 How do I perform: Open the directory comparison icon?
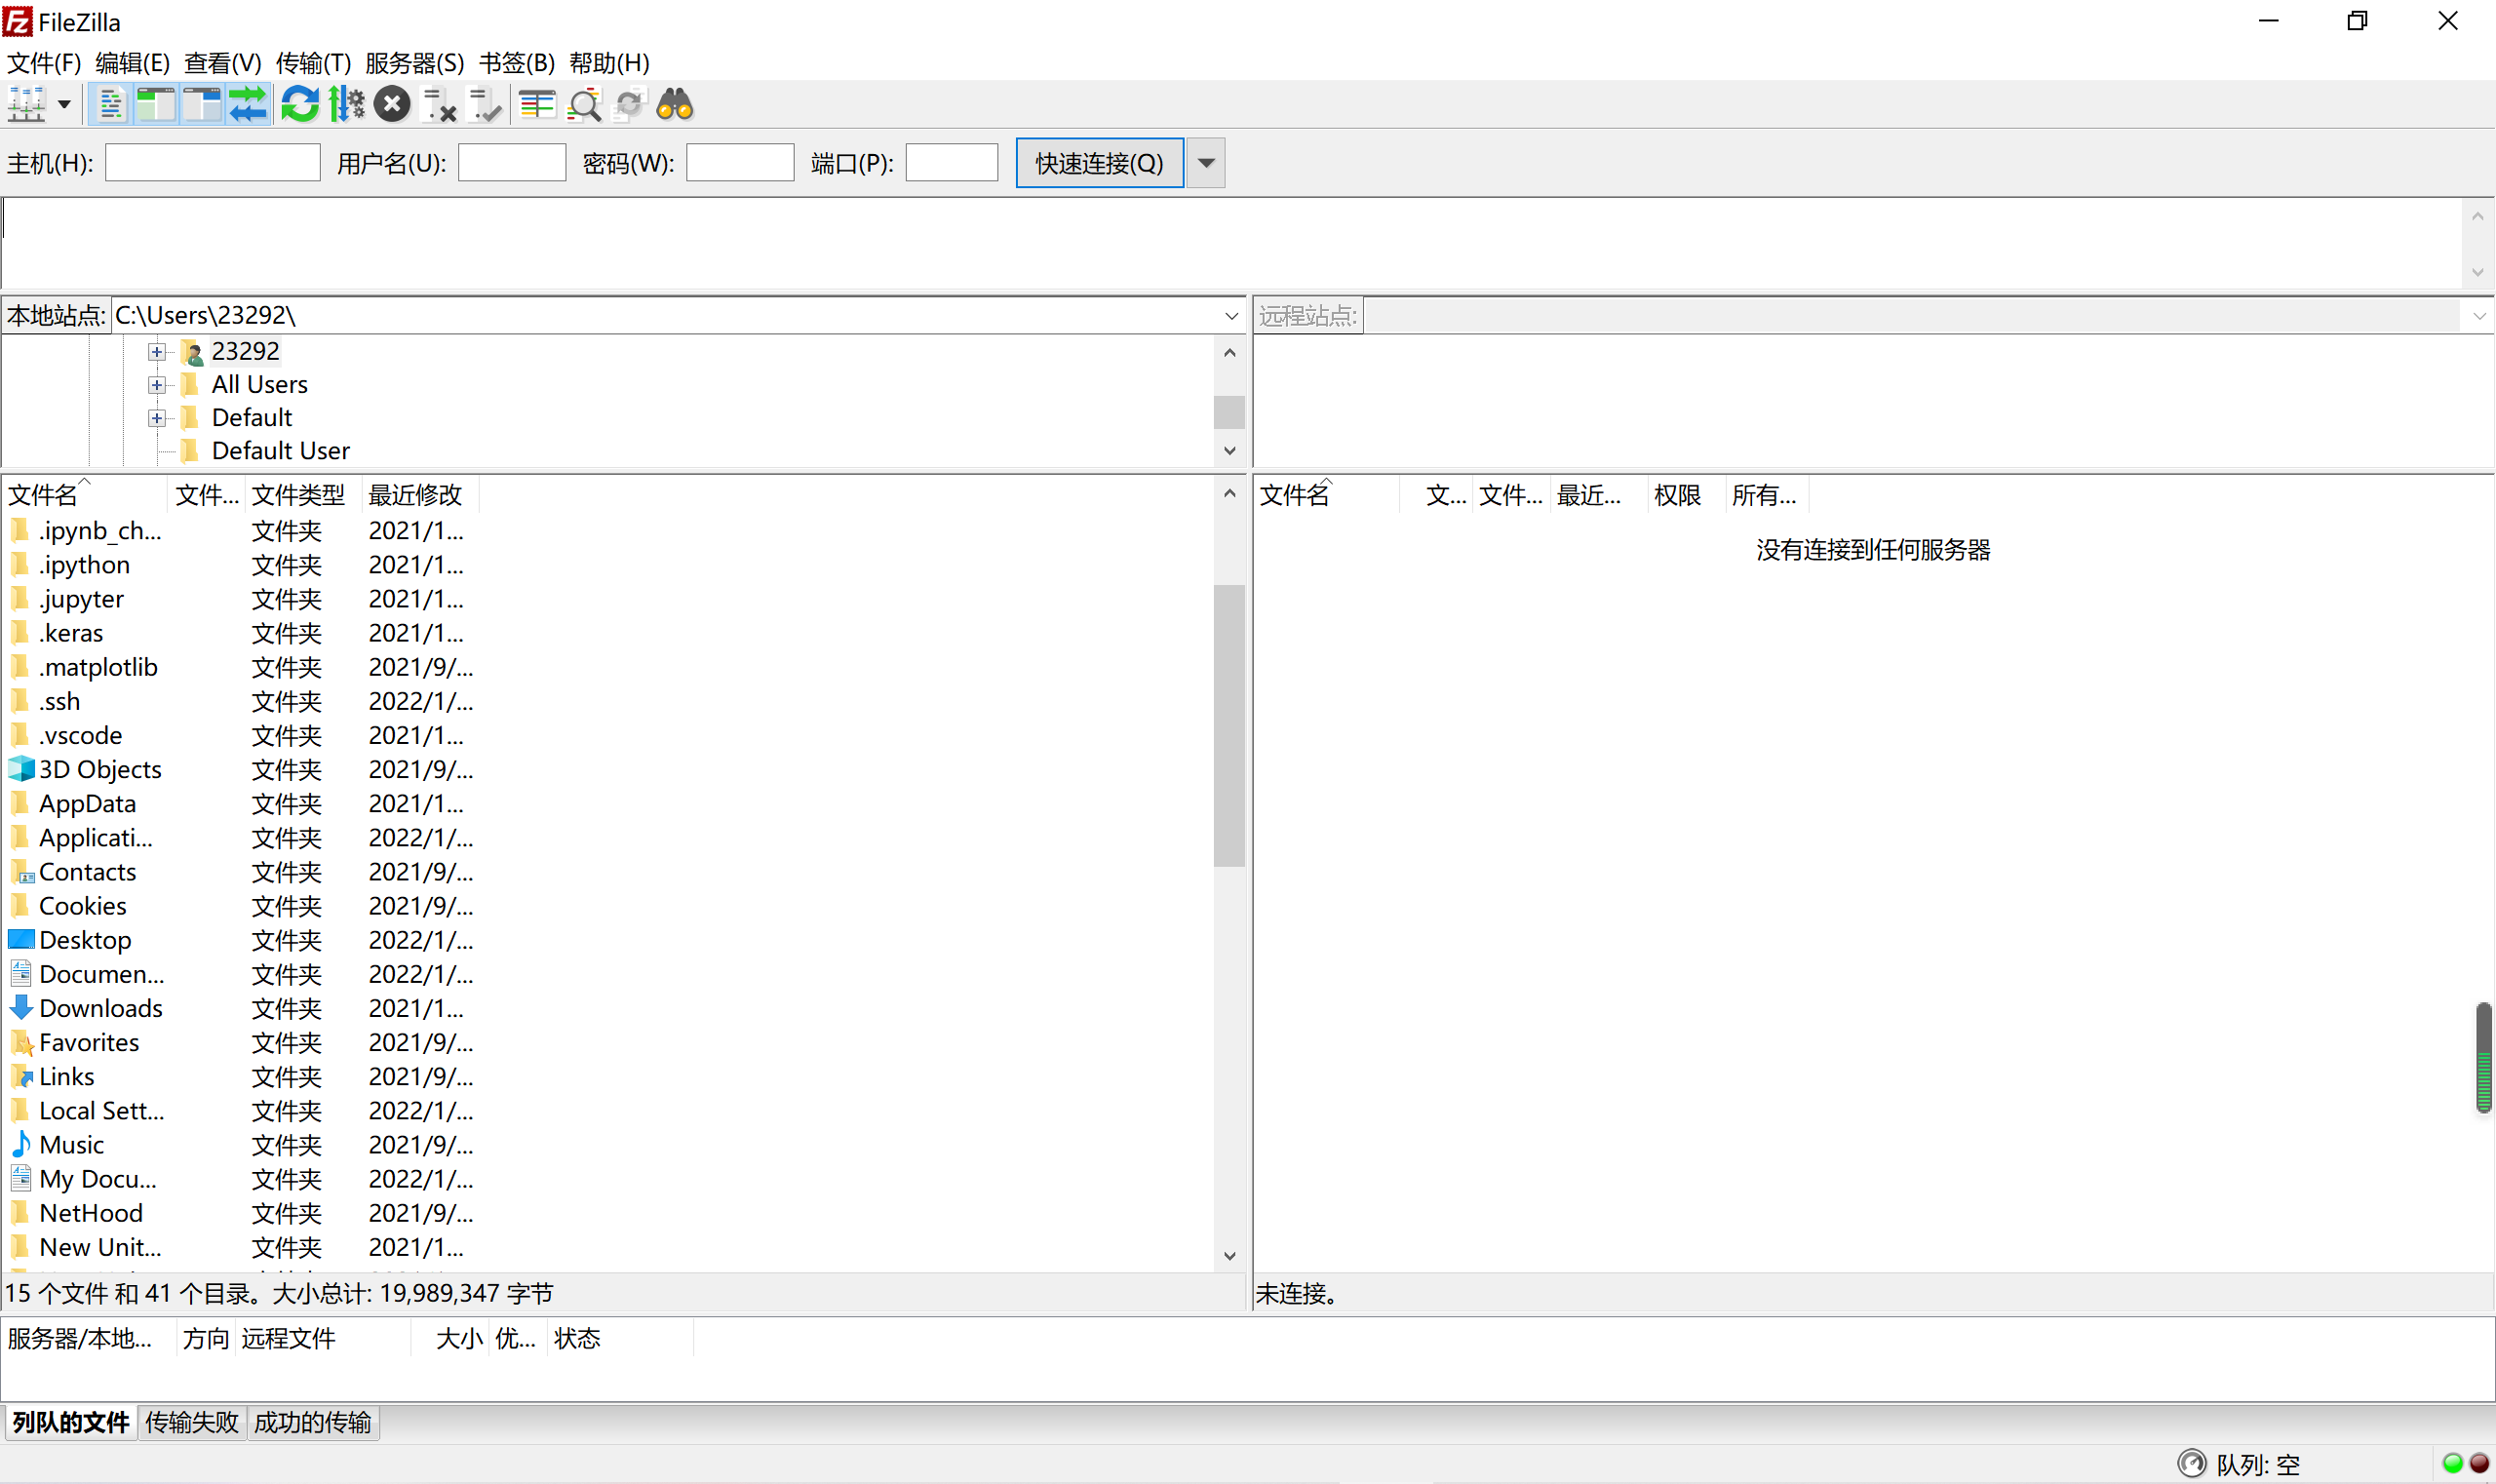pos(537,104)
